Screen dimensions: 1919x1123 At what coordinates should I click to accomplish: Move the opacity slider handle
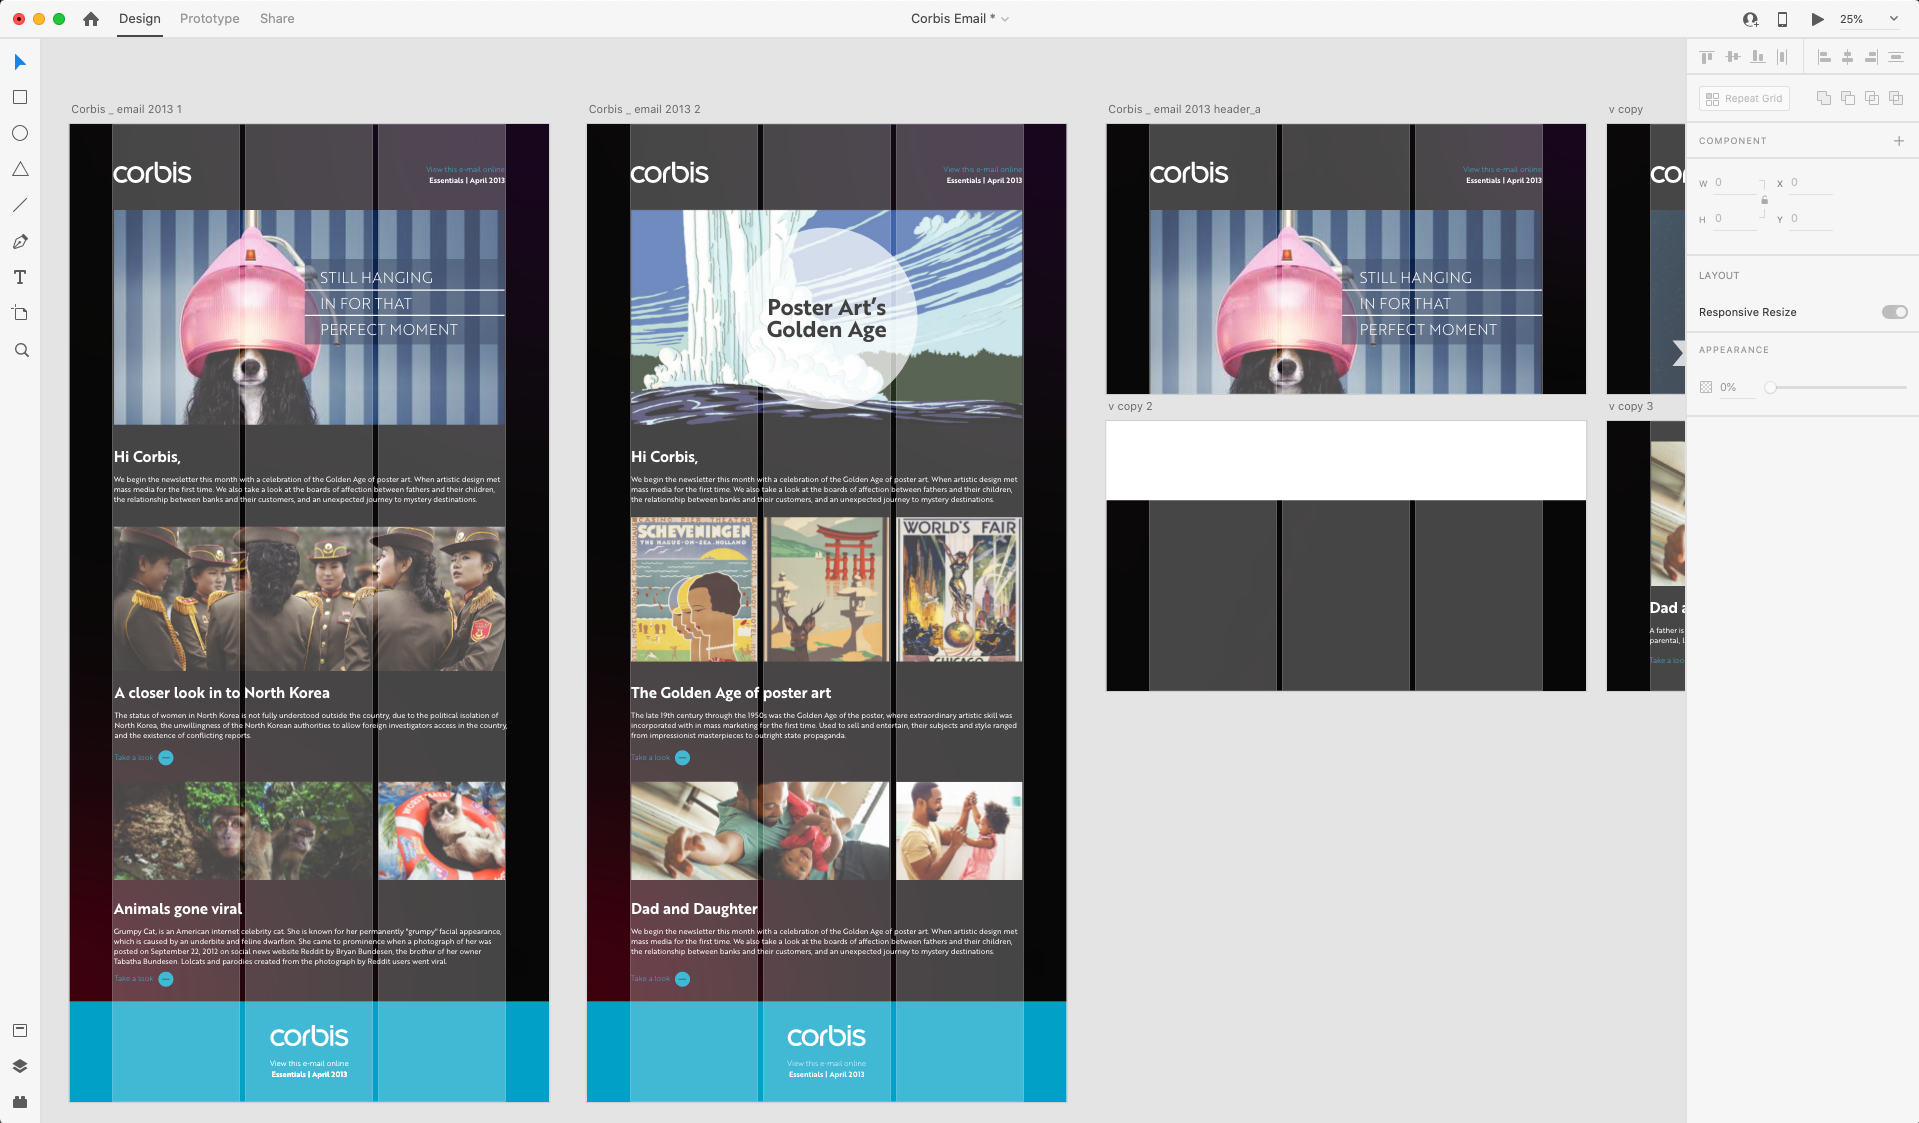click(x=1770, y=387)
